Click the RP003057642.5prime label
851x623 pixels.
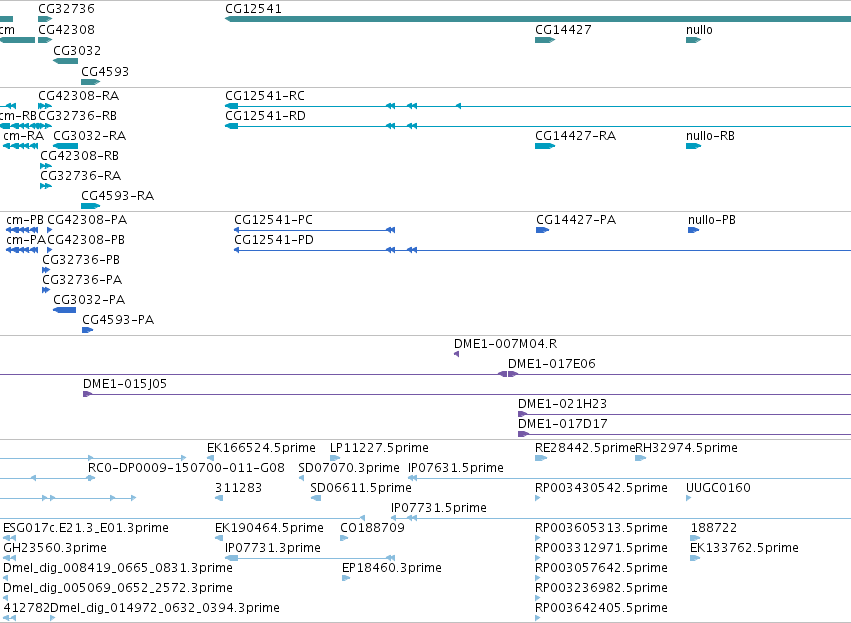[601, 568]
